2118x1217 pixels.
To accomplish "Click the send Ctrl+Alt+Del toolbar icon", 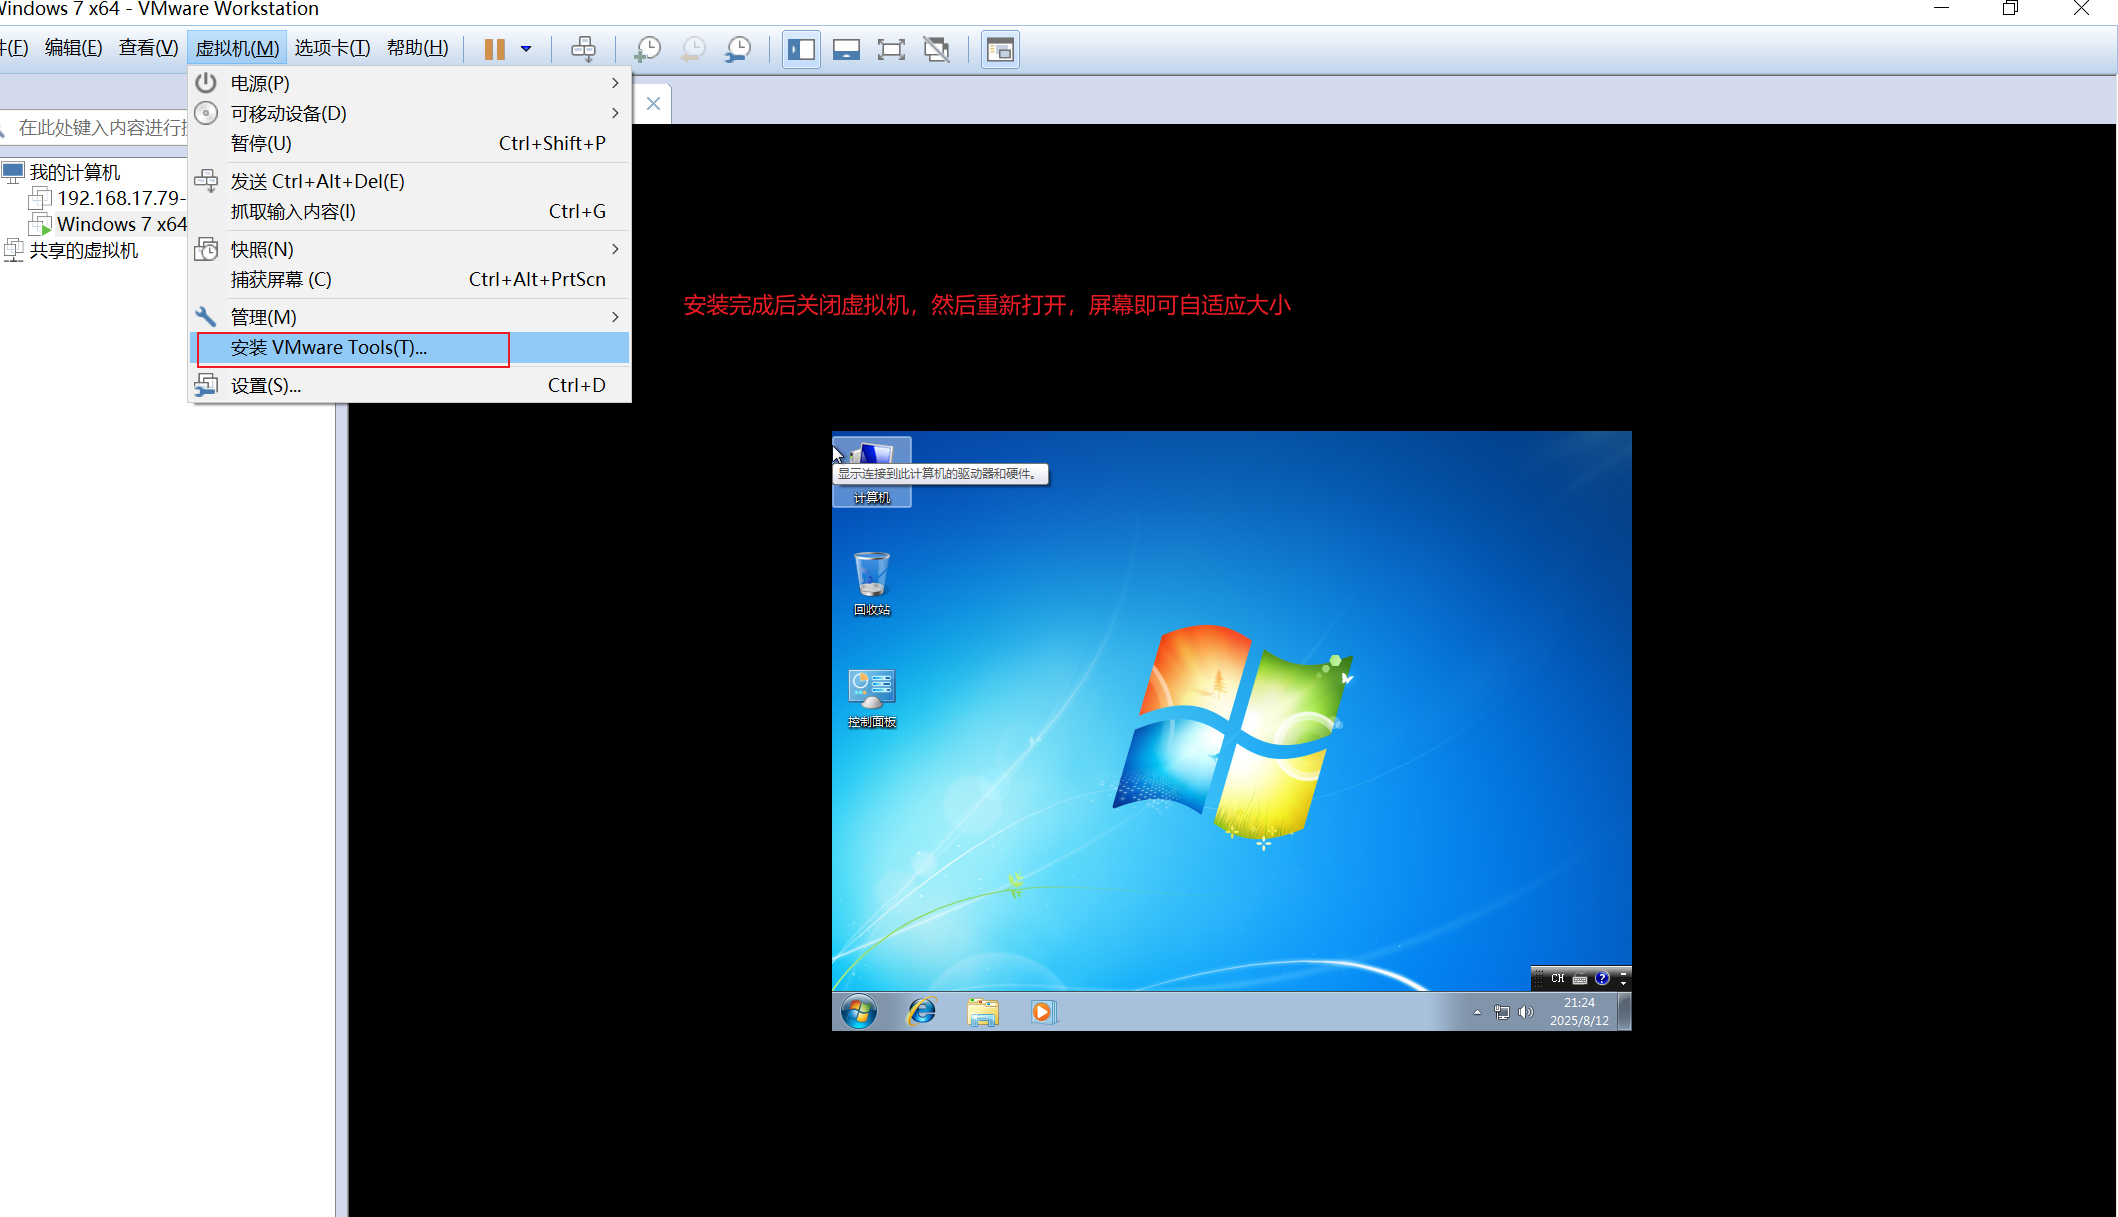I will pyautogui.click(x=583, y=49).
